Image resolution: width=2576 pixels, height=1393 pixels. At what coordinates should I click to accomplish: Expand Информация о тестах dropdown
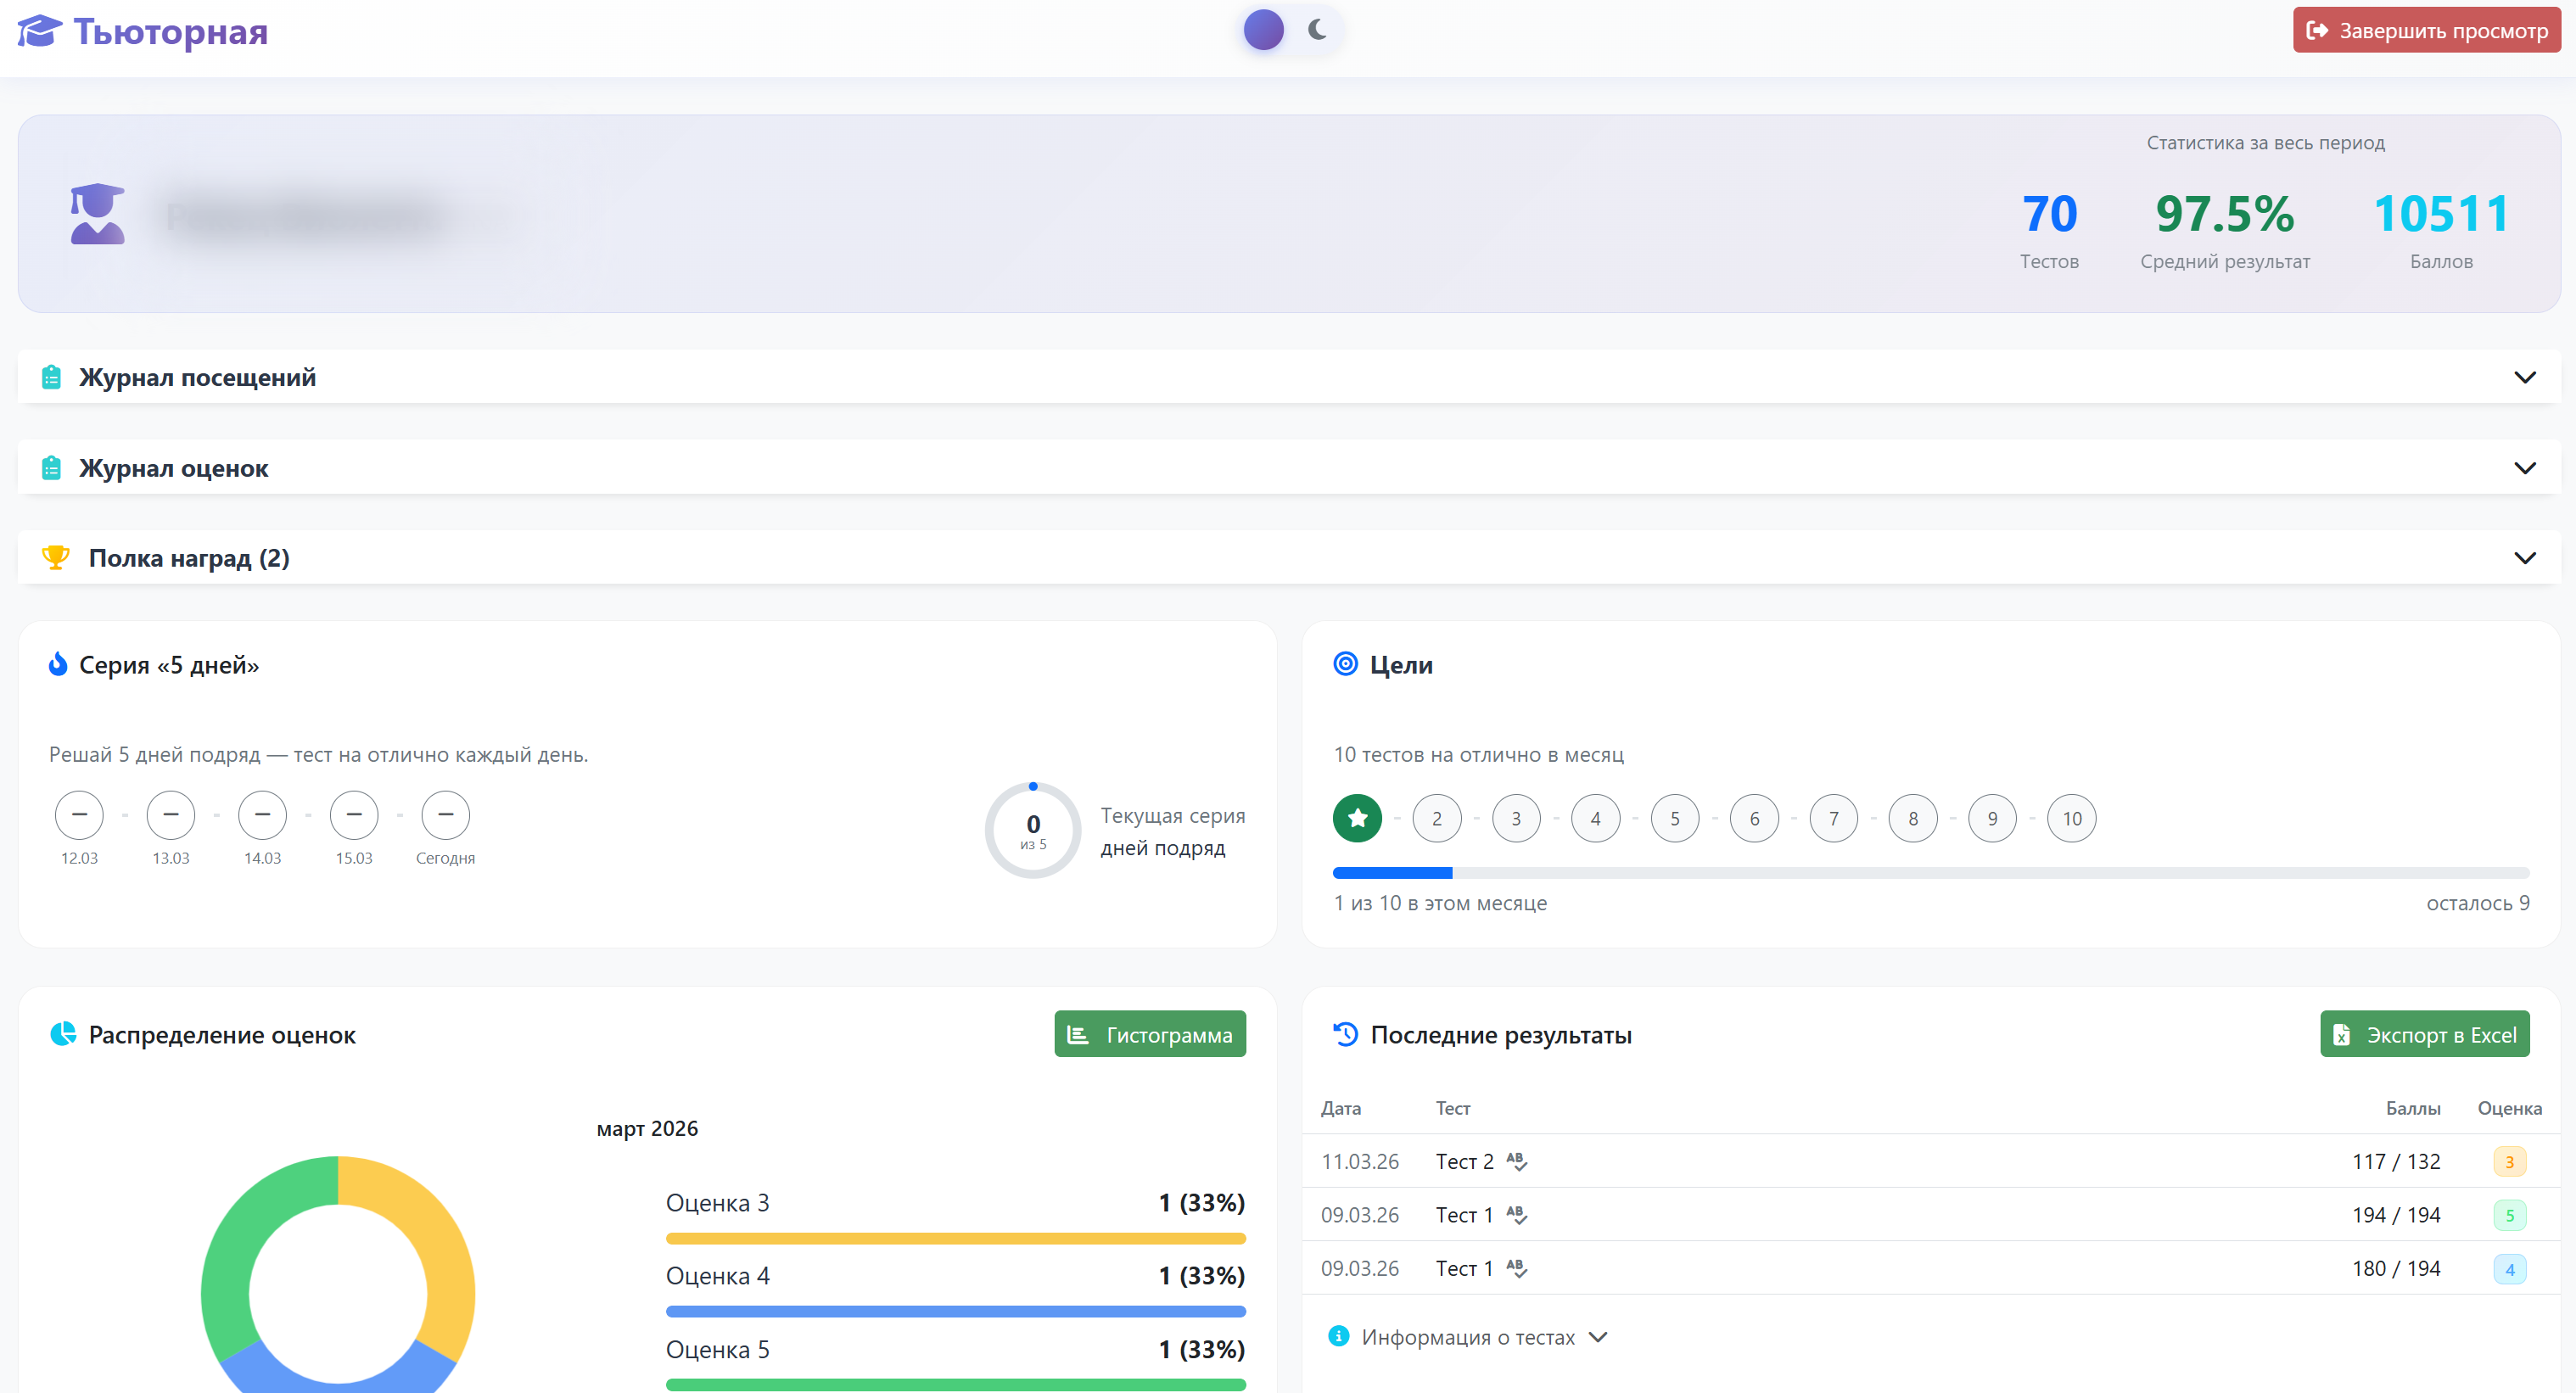pos(1484,1337)
